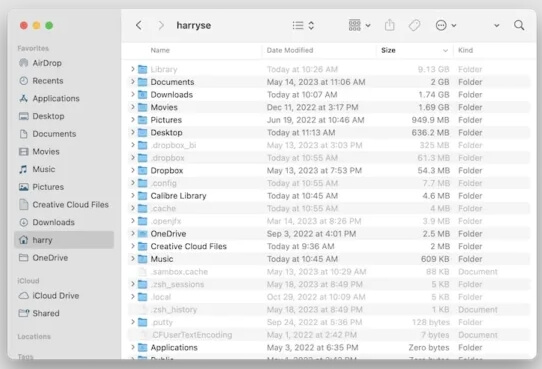The width and height of the screenshot is (542, 369).
Task: Select the harry home folder in sidebar
Action: click(64, 240)
